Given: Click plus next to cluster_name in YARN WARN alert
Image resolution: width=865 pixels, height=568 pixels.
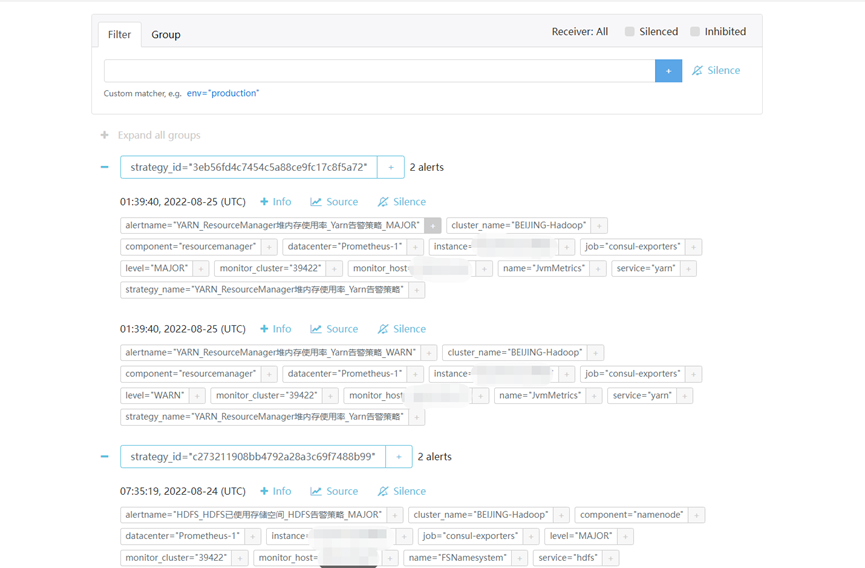Looking at the screenshot, I should 596,353.
